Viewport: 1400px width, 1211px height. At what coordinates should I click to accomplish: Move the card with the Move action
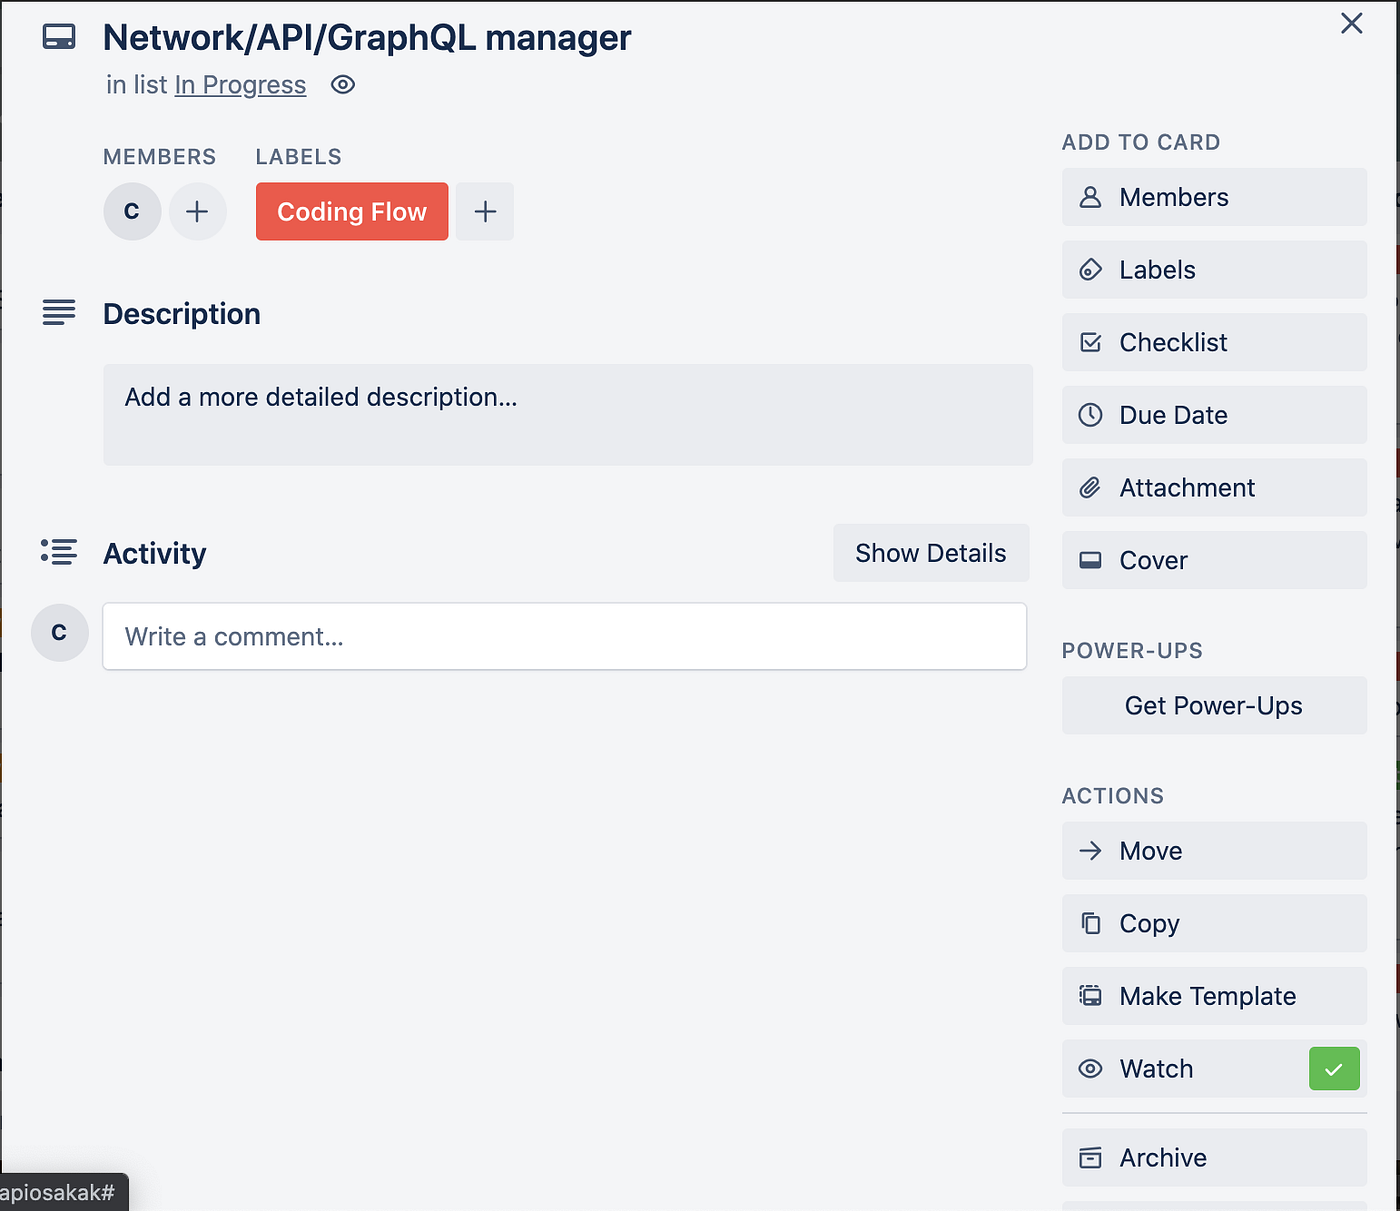1214,851
